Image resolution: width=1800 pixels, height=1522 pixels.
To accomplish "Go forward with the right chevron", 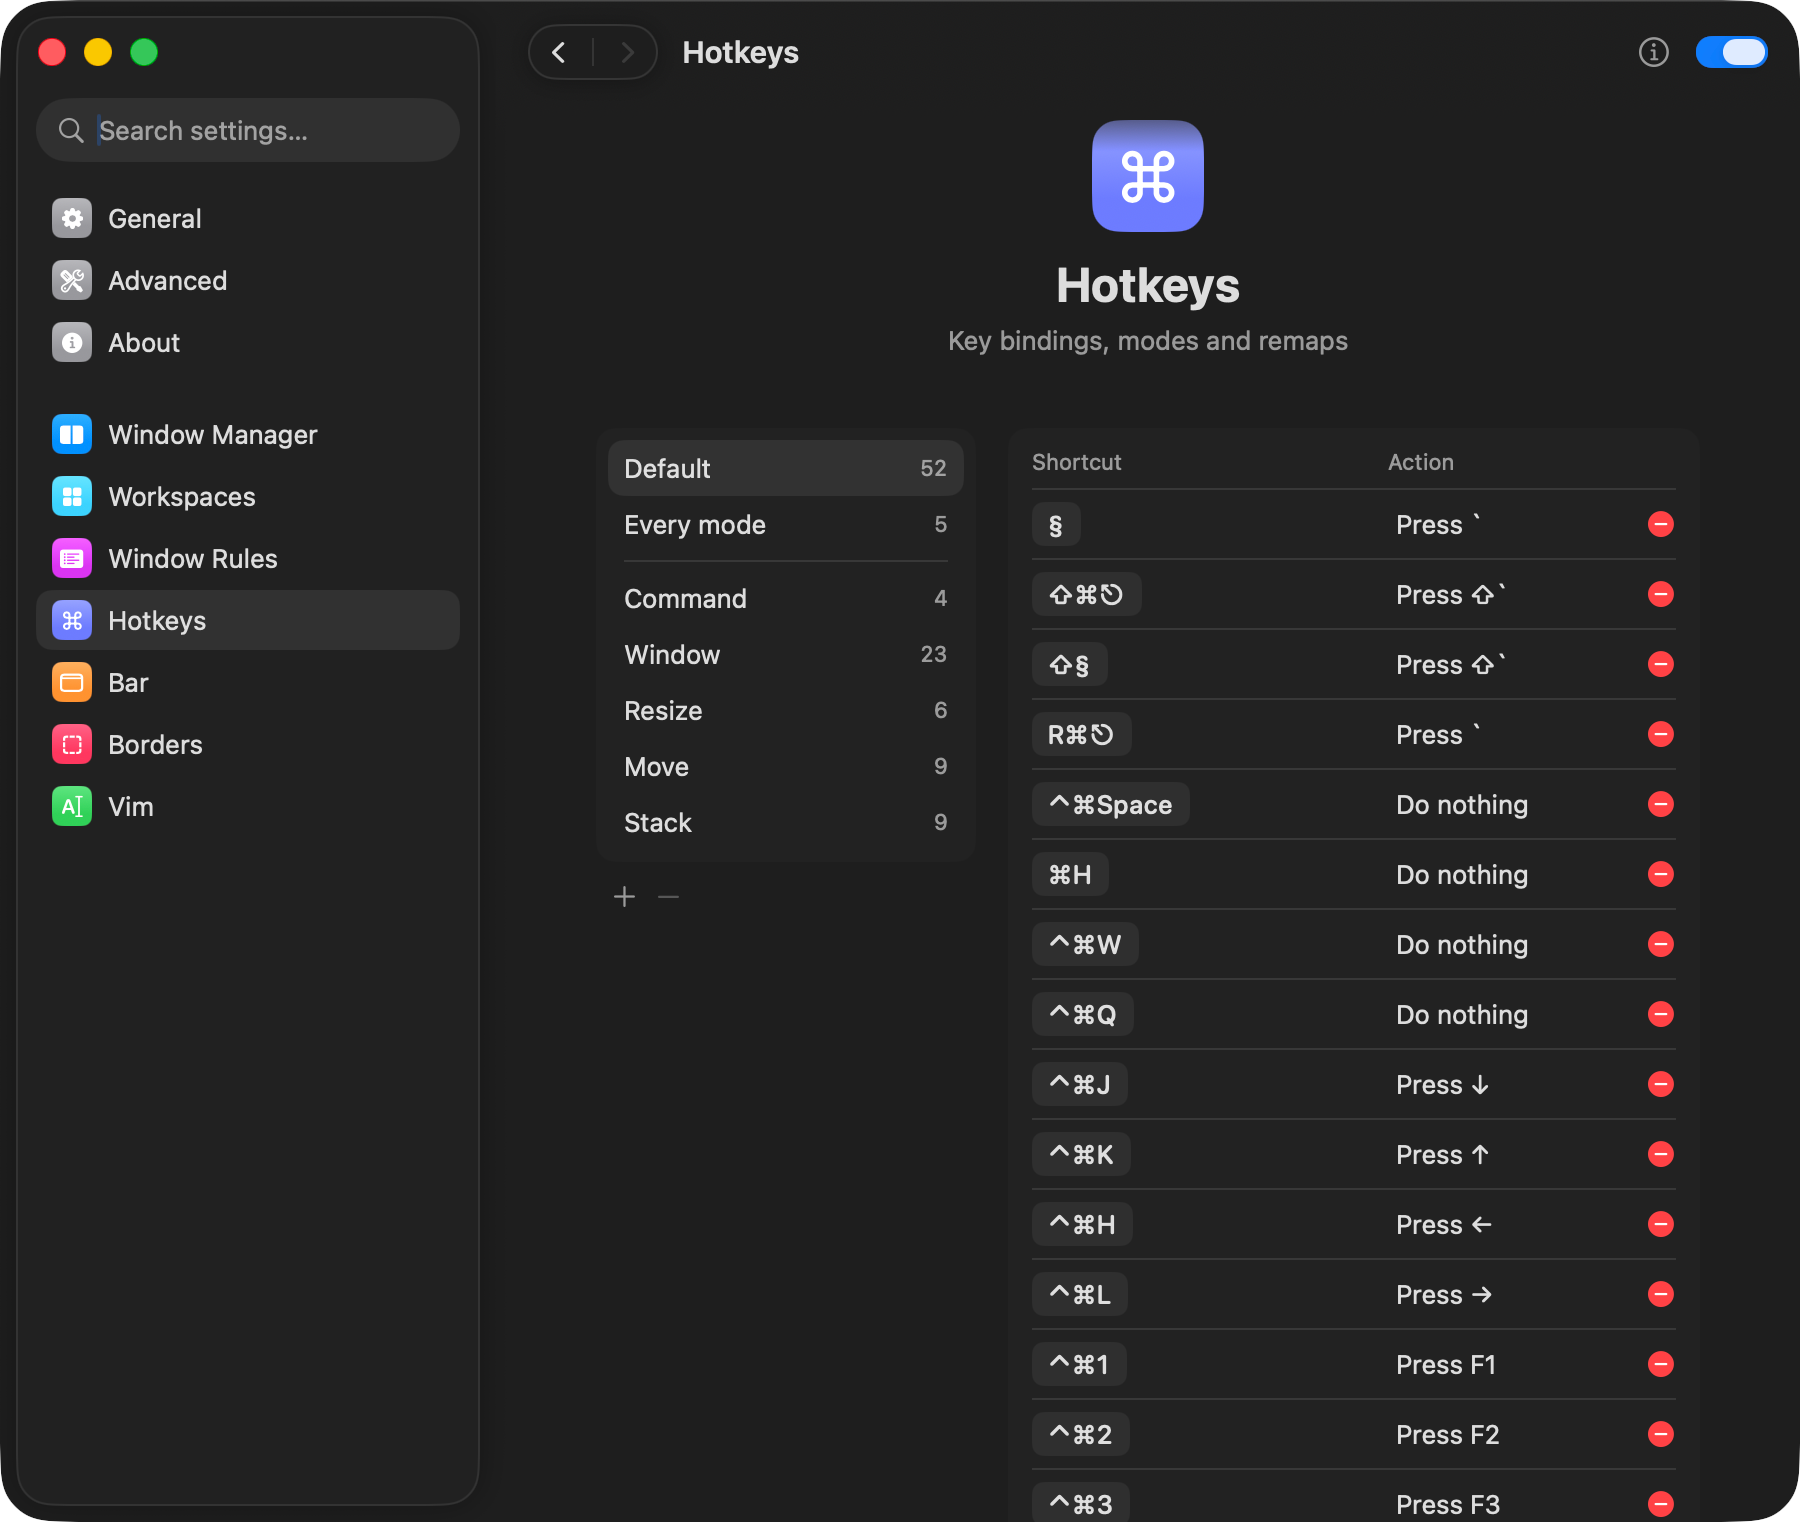I will (627, 52).
